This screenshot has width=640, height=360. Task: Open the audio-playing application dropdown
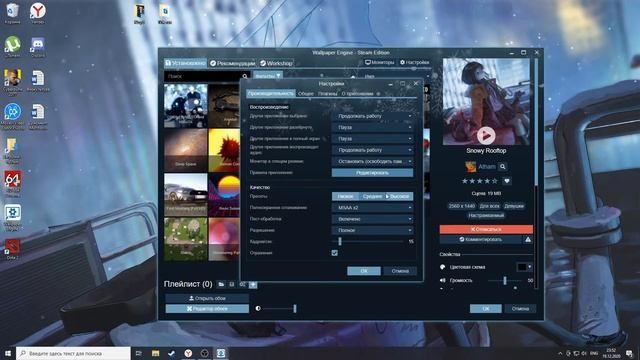pyautogui.click(x=372, y=150)
